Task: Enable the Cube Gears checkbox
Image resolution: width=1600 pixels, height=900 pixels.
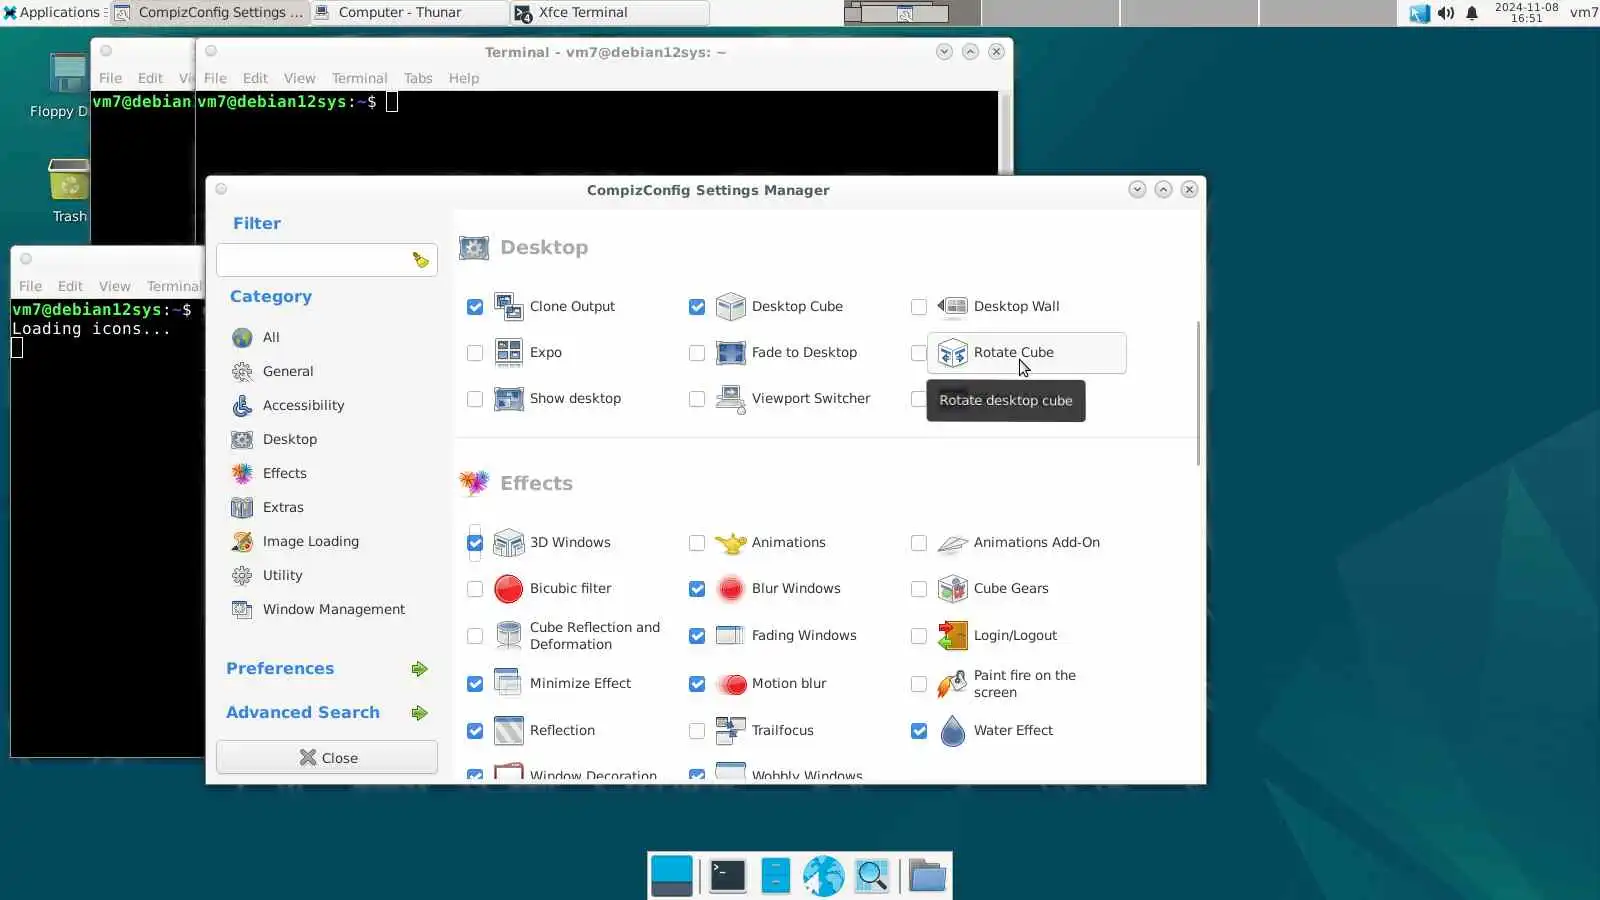Action: (x=919, y=589)
